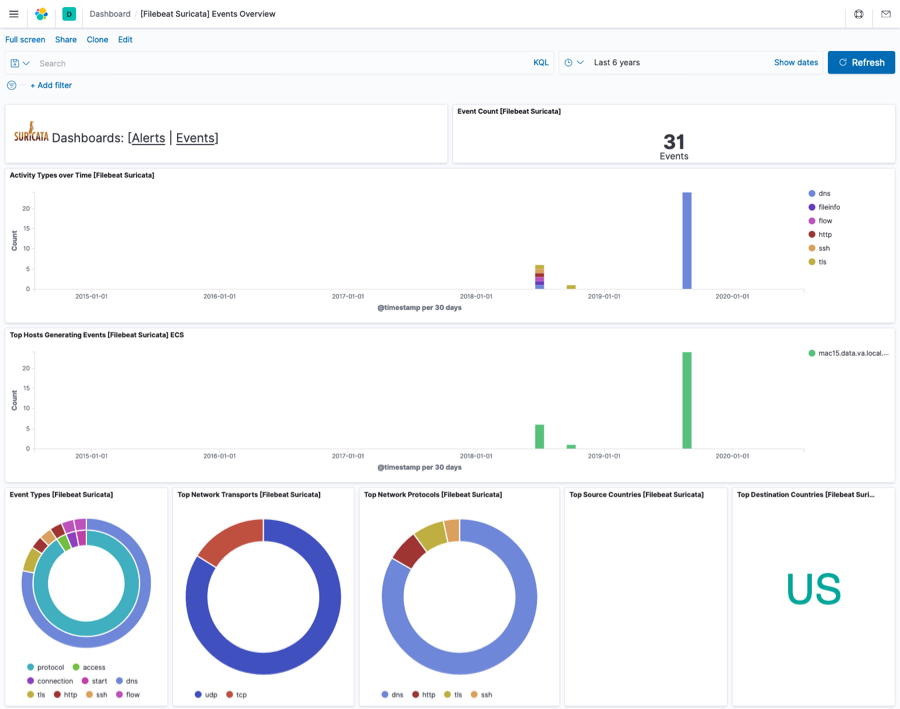Screen dimensions: 900x709
Task: Select tcp legend in Network Transports
Action: point(236,695)
